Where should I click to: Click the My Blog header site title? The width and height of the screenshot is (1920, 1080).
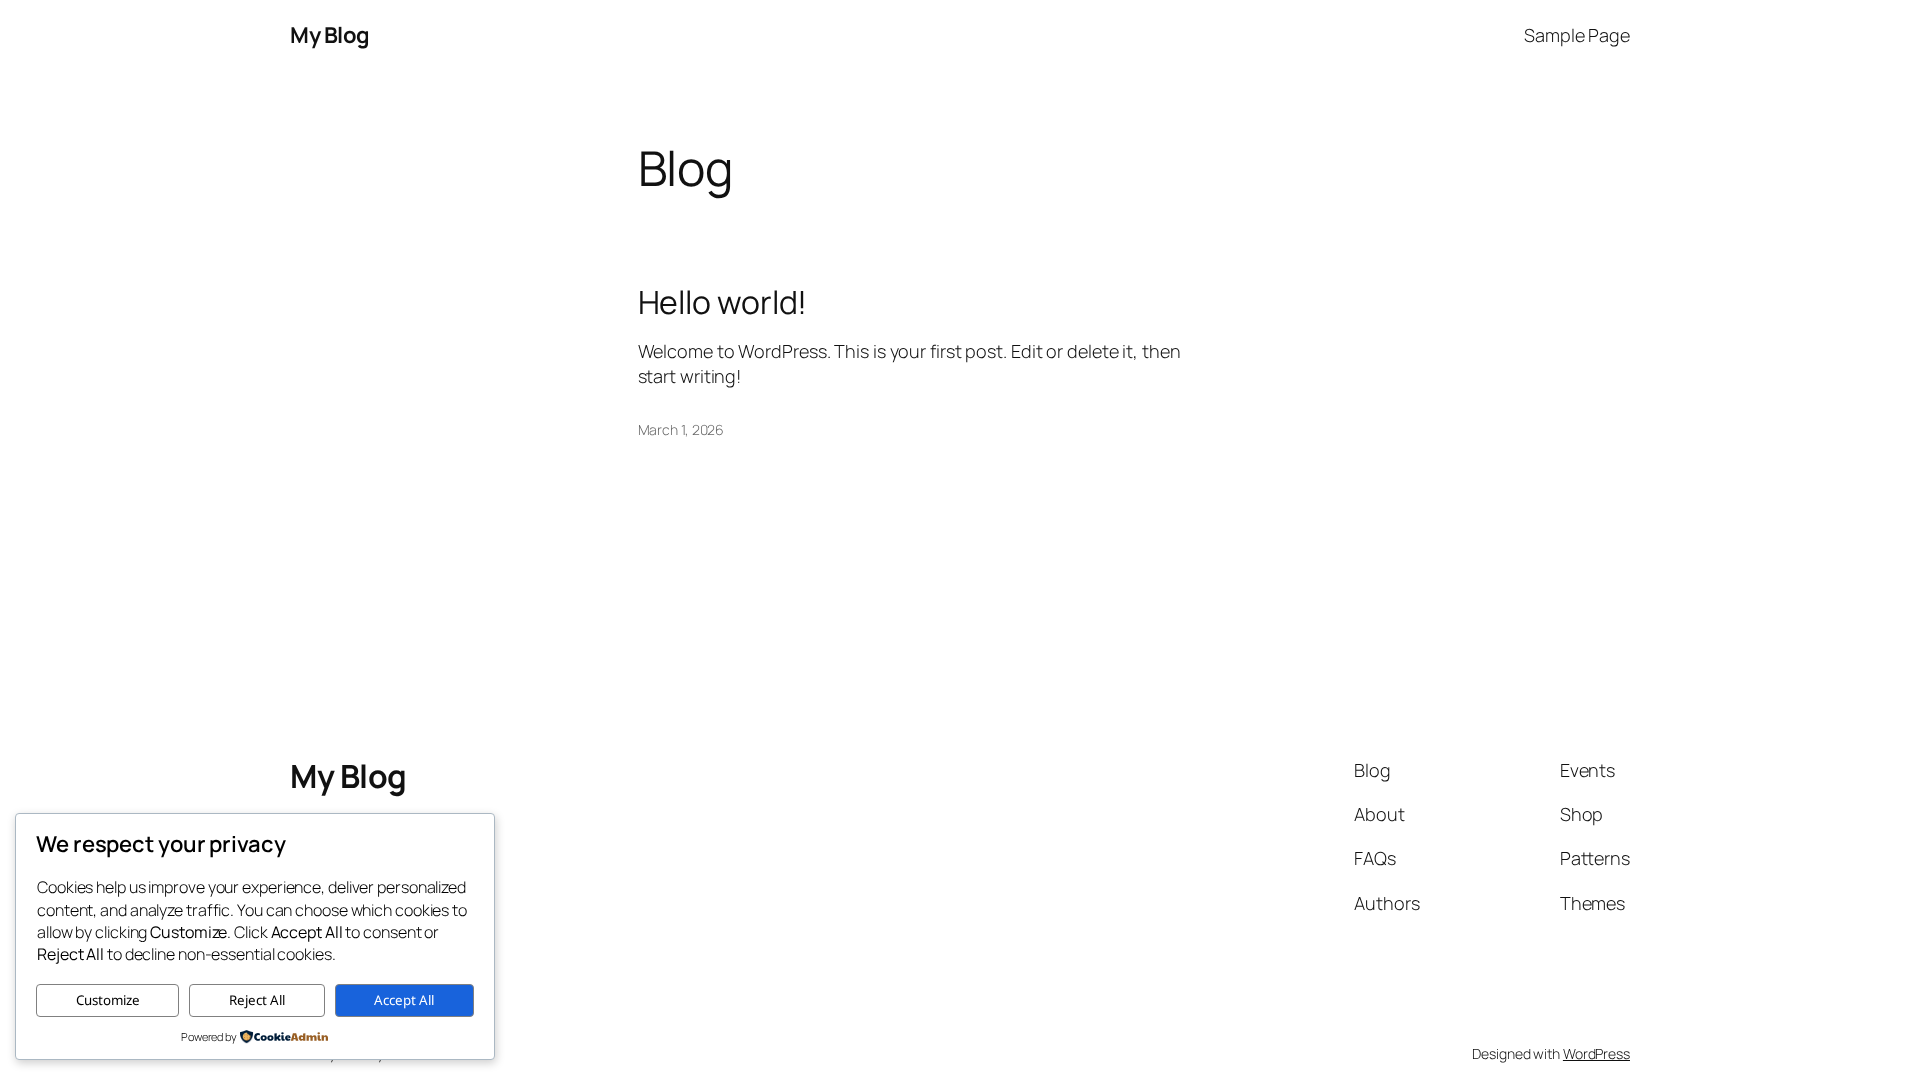(329, 35)
